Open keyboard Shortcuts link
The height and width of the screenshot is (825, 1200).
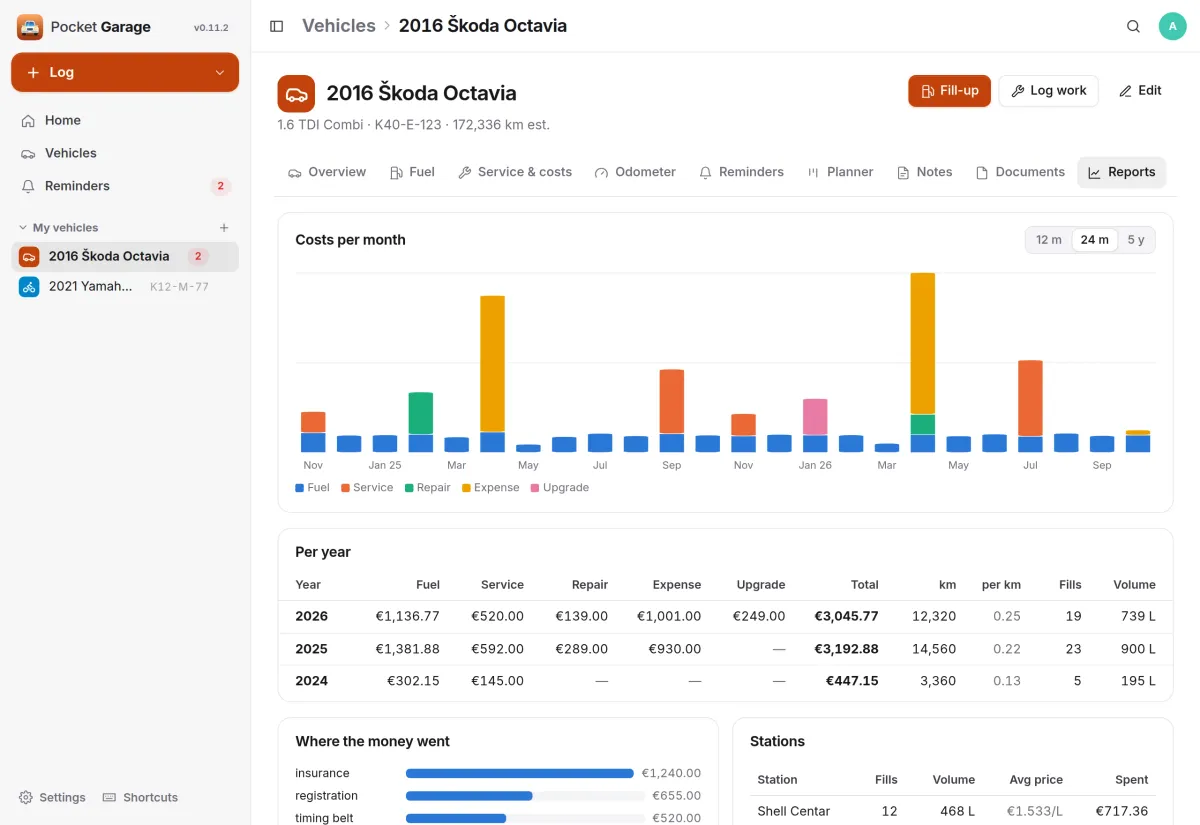click(140, 798)
